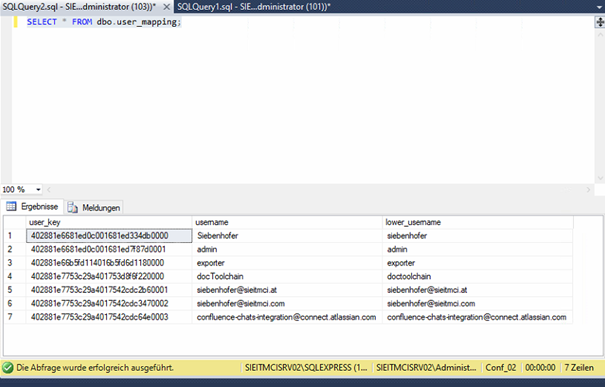Viewport: 605px width, 387px height.
Task: Click the user_key cell ending in 3470002
Action: (109, 303)
